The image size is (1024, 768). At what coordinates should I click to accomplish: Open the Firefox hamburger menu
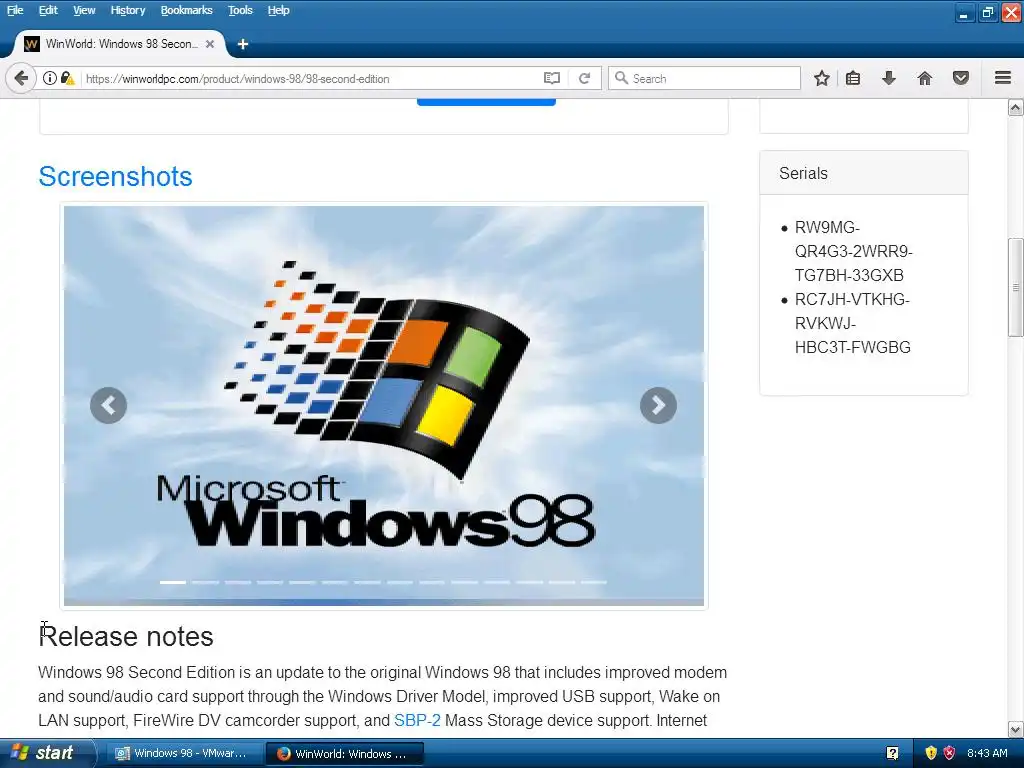pyautogui.click(x=1003, y=78)
